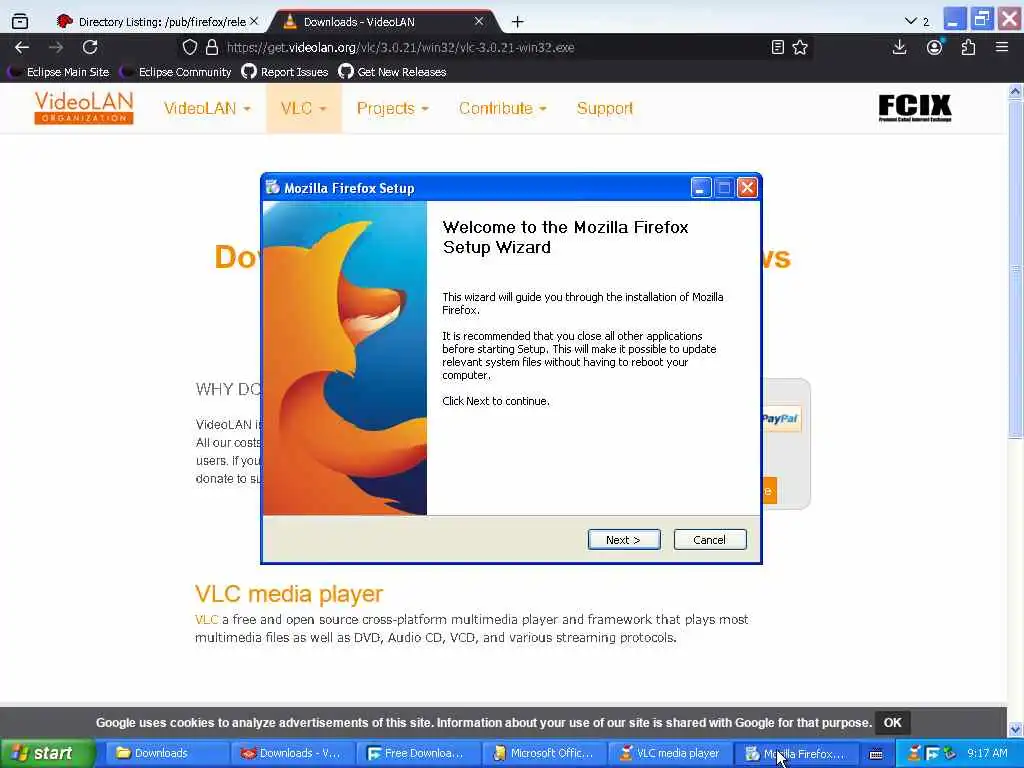Open Report Issues GitHub bookmark
This screenshot has width=1024, height=768.
(x=285, y=72)
